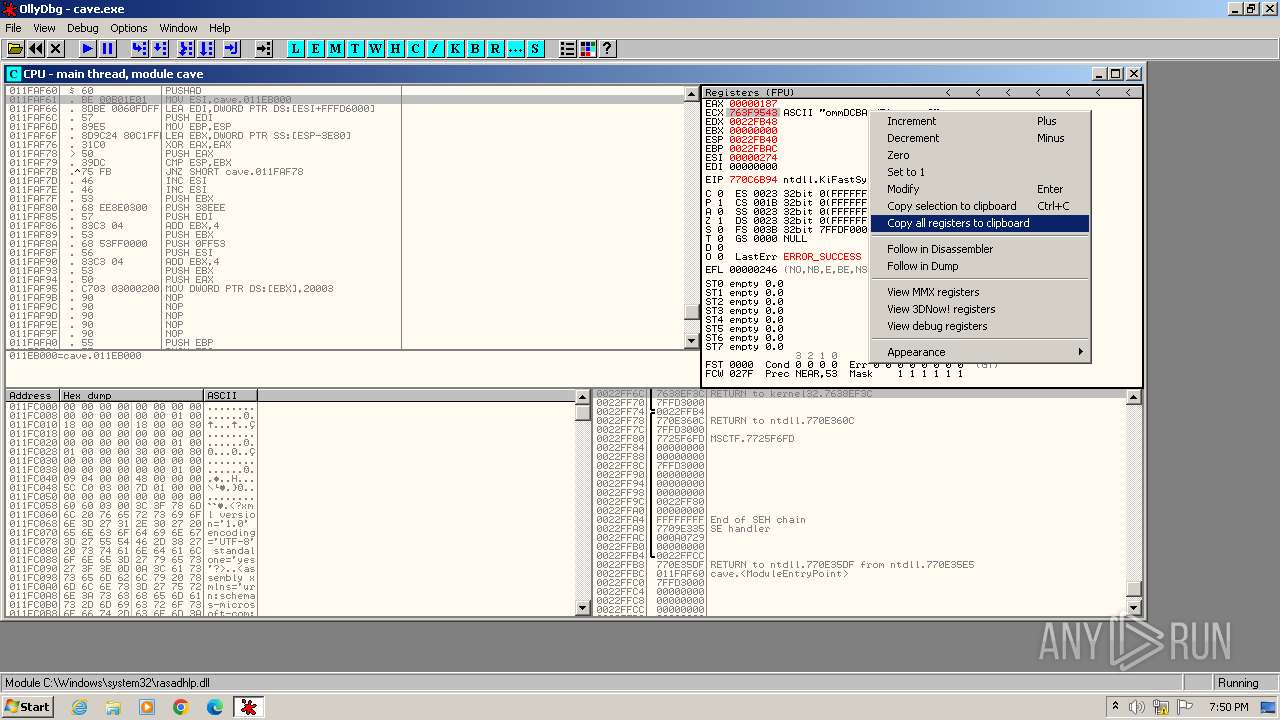Open Chrome from the taskbar

(x=180, y=707)
